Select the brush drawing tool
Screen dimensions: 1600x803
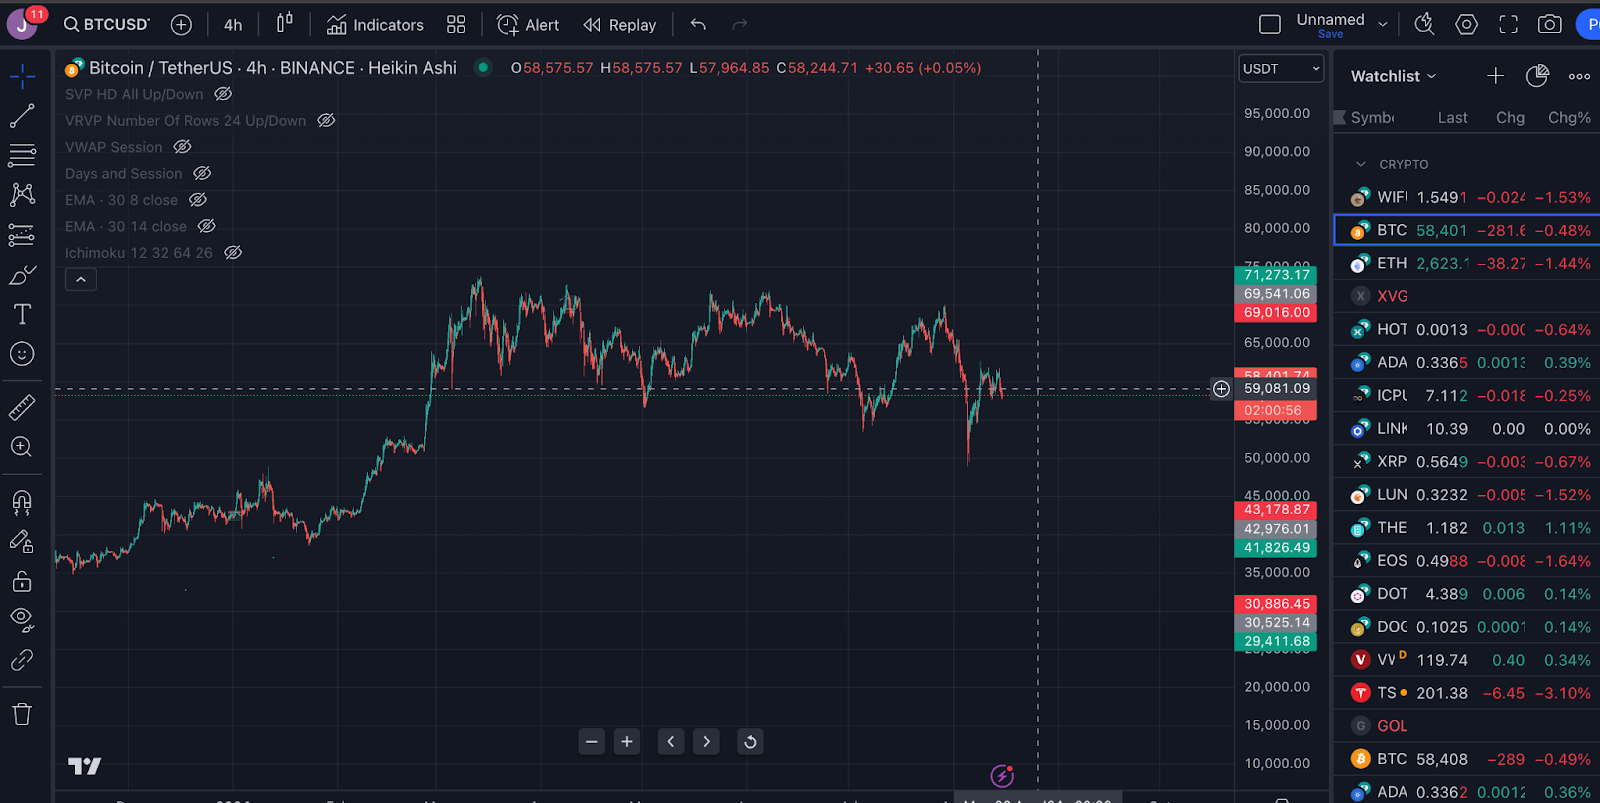tap(22, 275)
